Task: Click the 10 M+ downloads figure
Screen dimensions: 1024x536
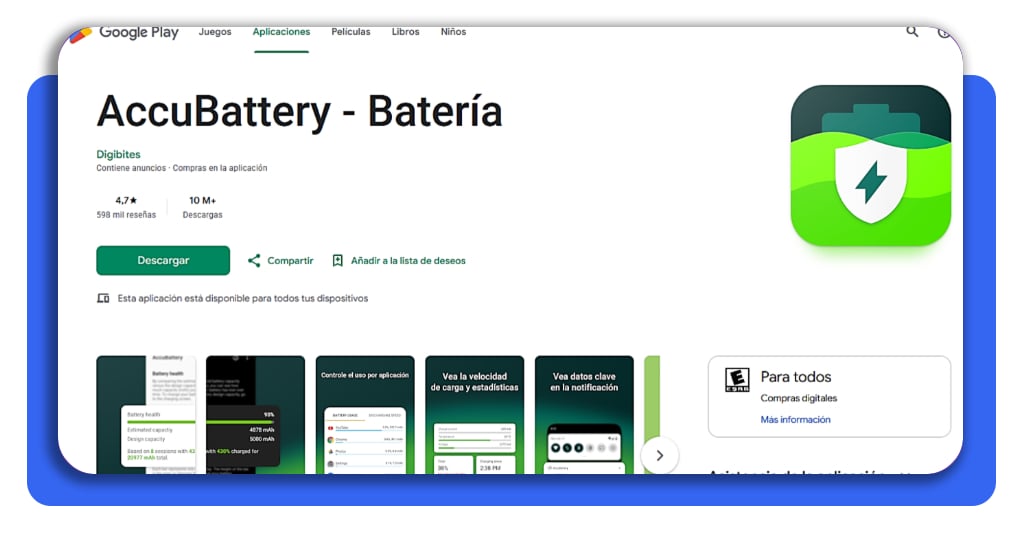Action: click(202, 200)
